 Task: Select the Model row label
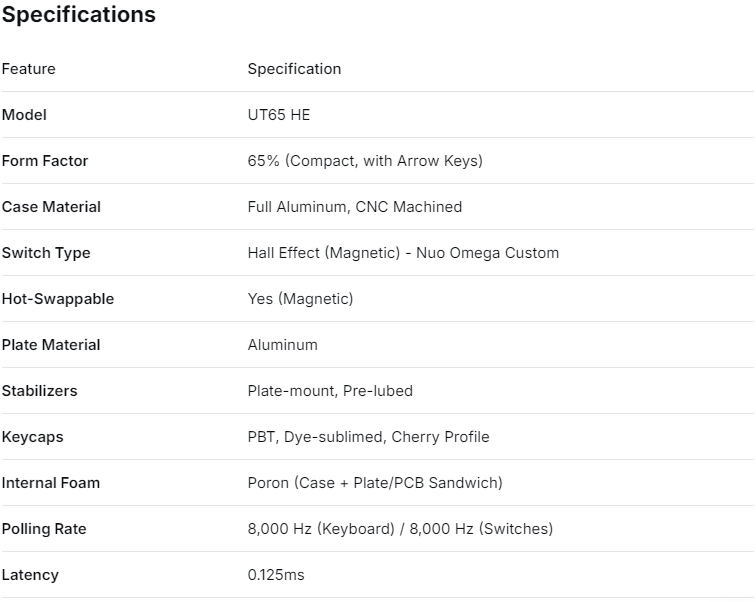pos(24,115)
